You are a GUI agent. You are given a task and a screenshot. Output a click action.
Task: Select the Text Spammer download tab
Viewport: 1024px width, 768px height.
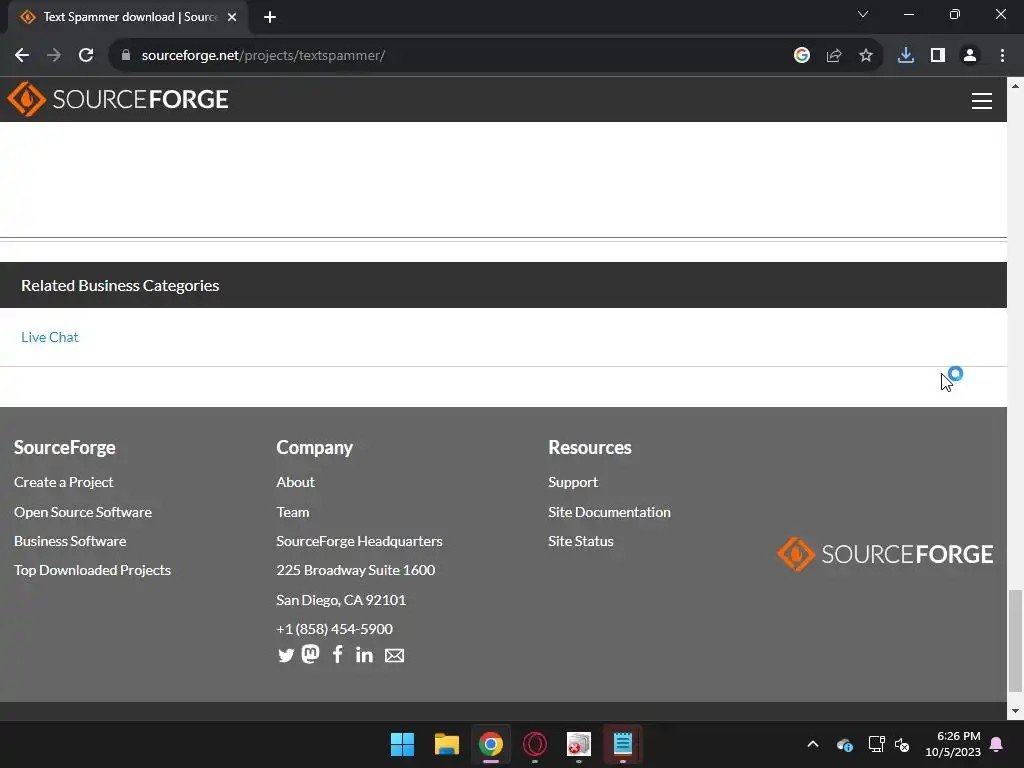click(x=127, y=18)
